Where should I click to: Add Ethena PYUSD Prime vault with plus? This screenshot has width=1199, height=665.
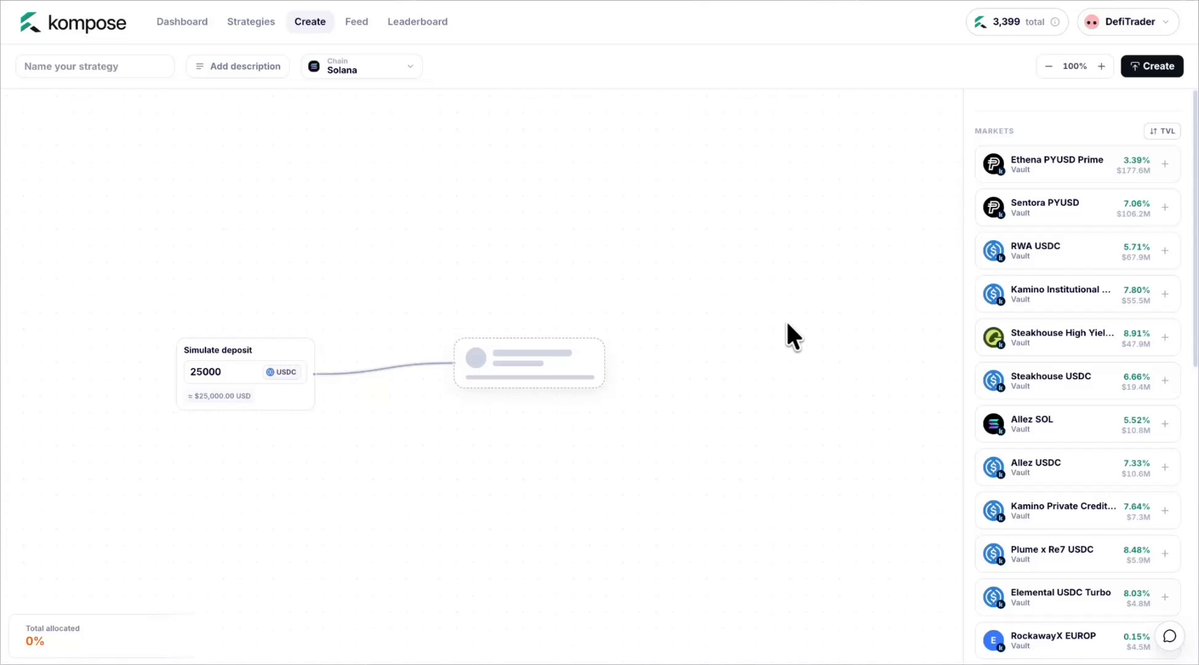click(1165, 164)
